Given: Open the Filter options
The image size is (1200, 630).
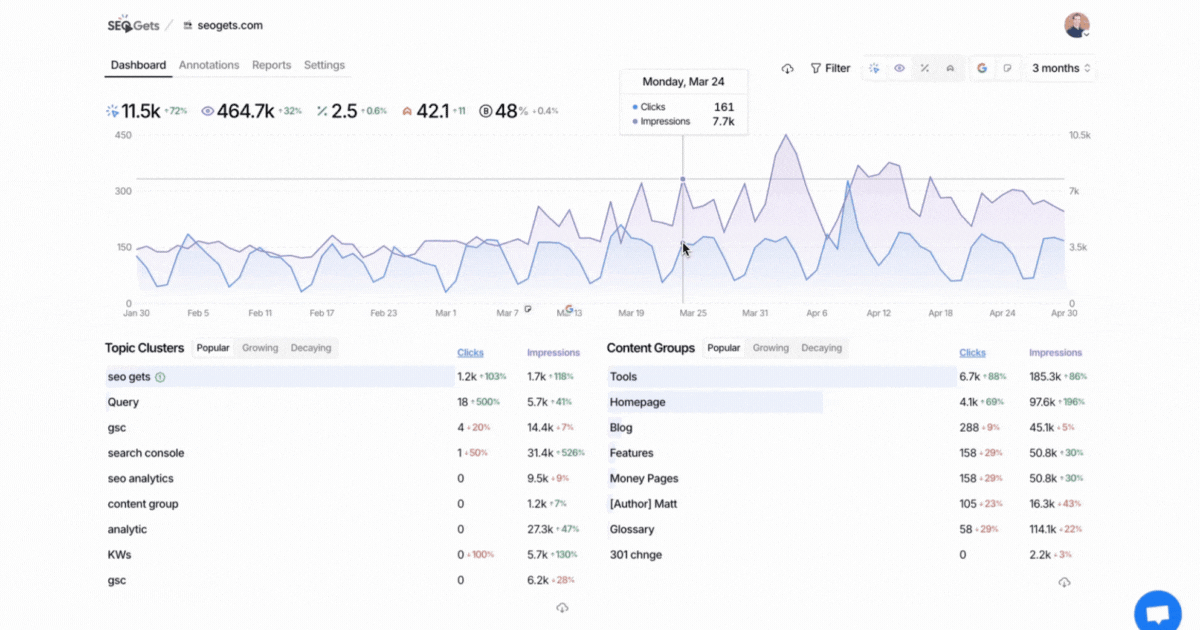Looking at the screenshot, I should [x=830, y=69].
